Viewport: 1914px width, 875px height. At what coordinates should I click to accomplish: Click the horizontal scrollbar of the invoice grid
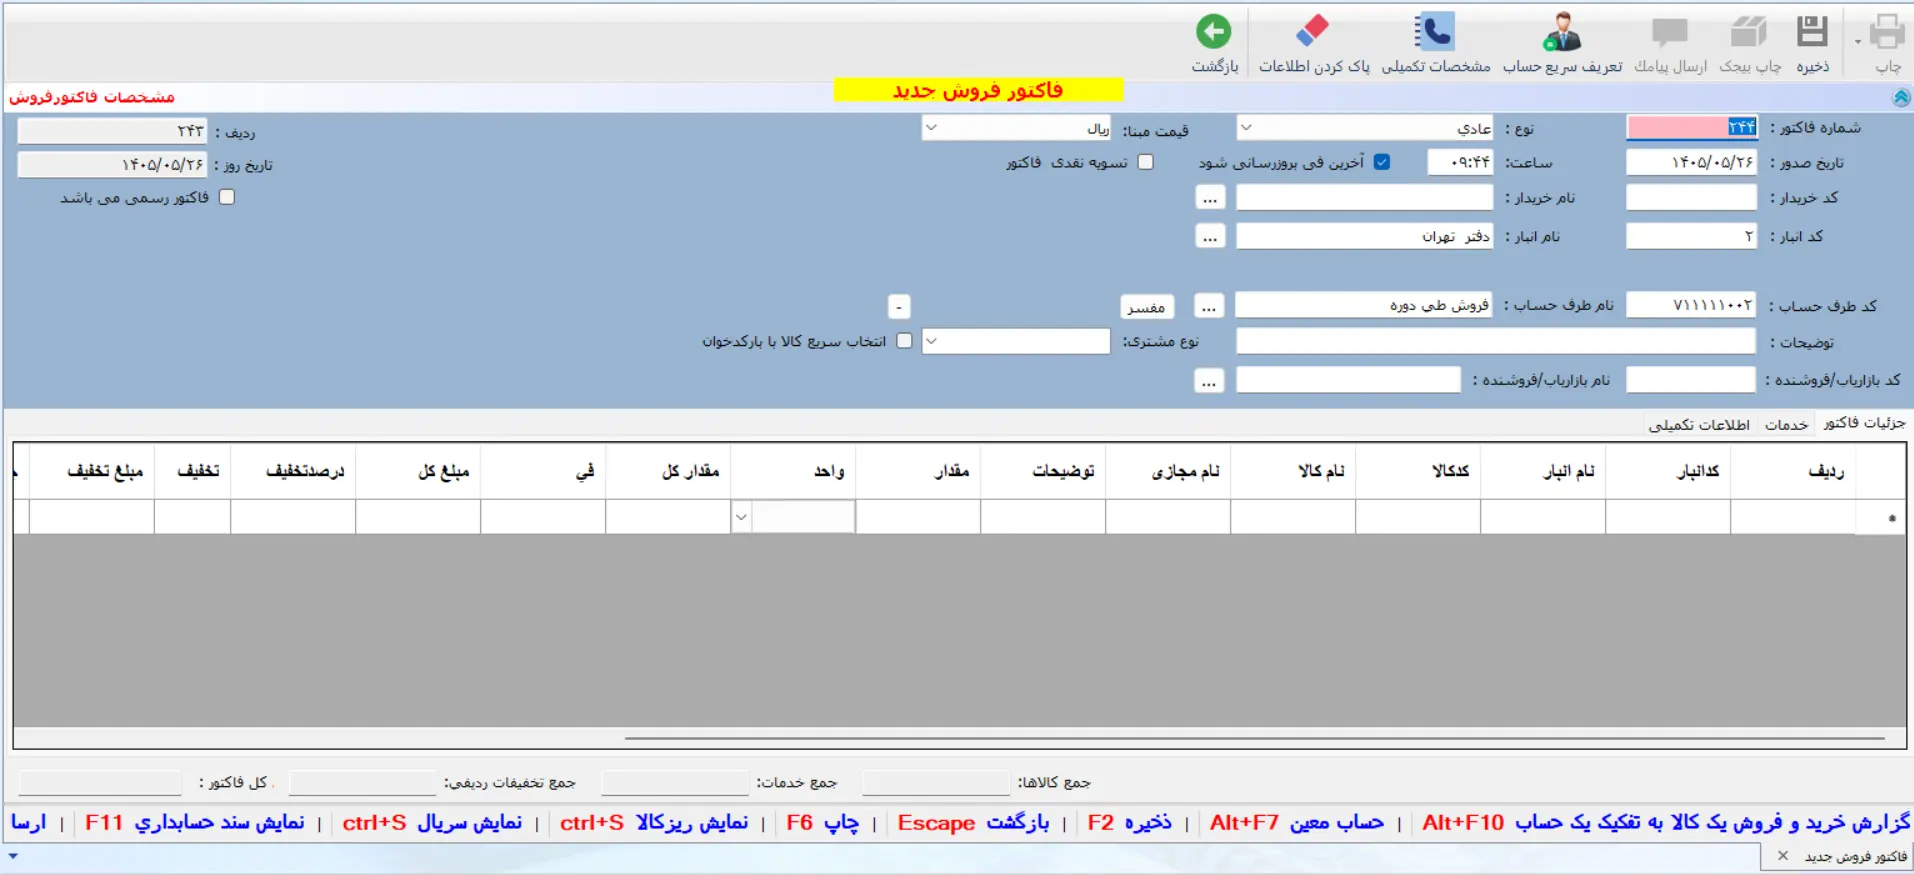tap(1255, 739)
